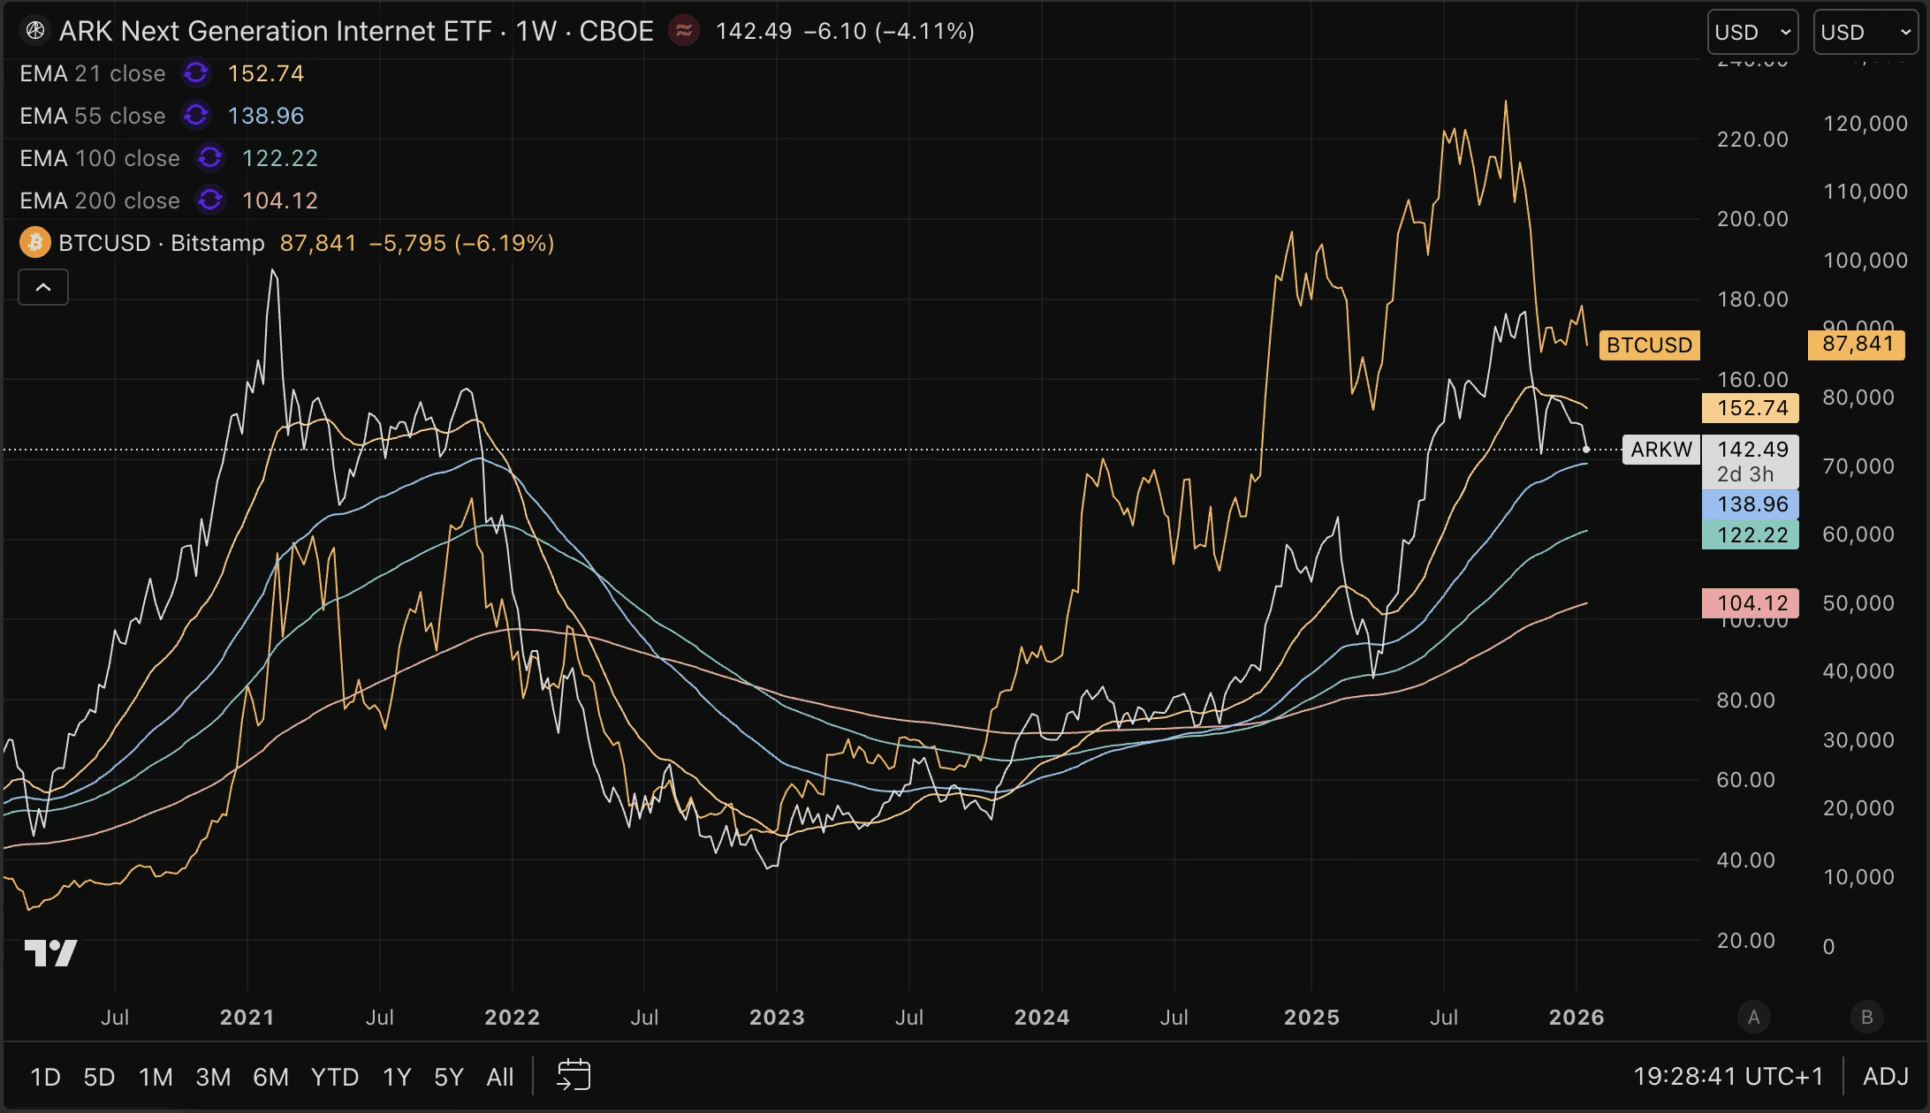Toggle the price scale B button
This screenshot has width=1930, height=1113.
pyautogui.click(x=1866, y=1017)
